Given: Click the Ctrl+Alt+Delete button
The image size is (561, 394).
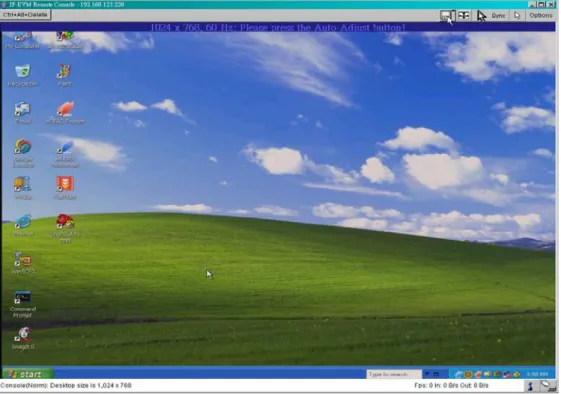Looking at the screenshot, I should tap(25, 15).
